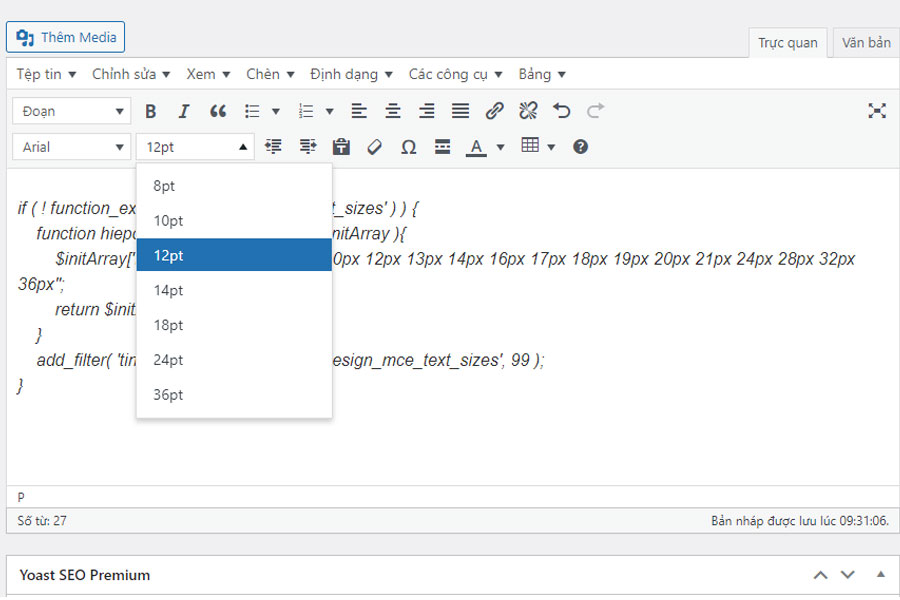900x600 pixels.
Task: Switch to the Trực quan tab
Action: 788,43
